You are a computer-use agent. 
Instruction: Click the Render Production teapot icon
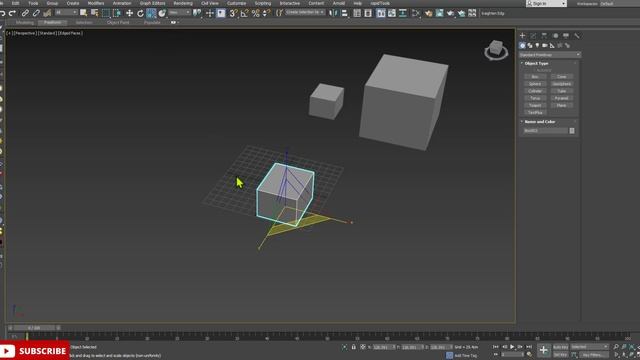coord(451,13)
